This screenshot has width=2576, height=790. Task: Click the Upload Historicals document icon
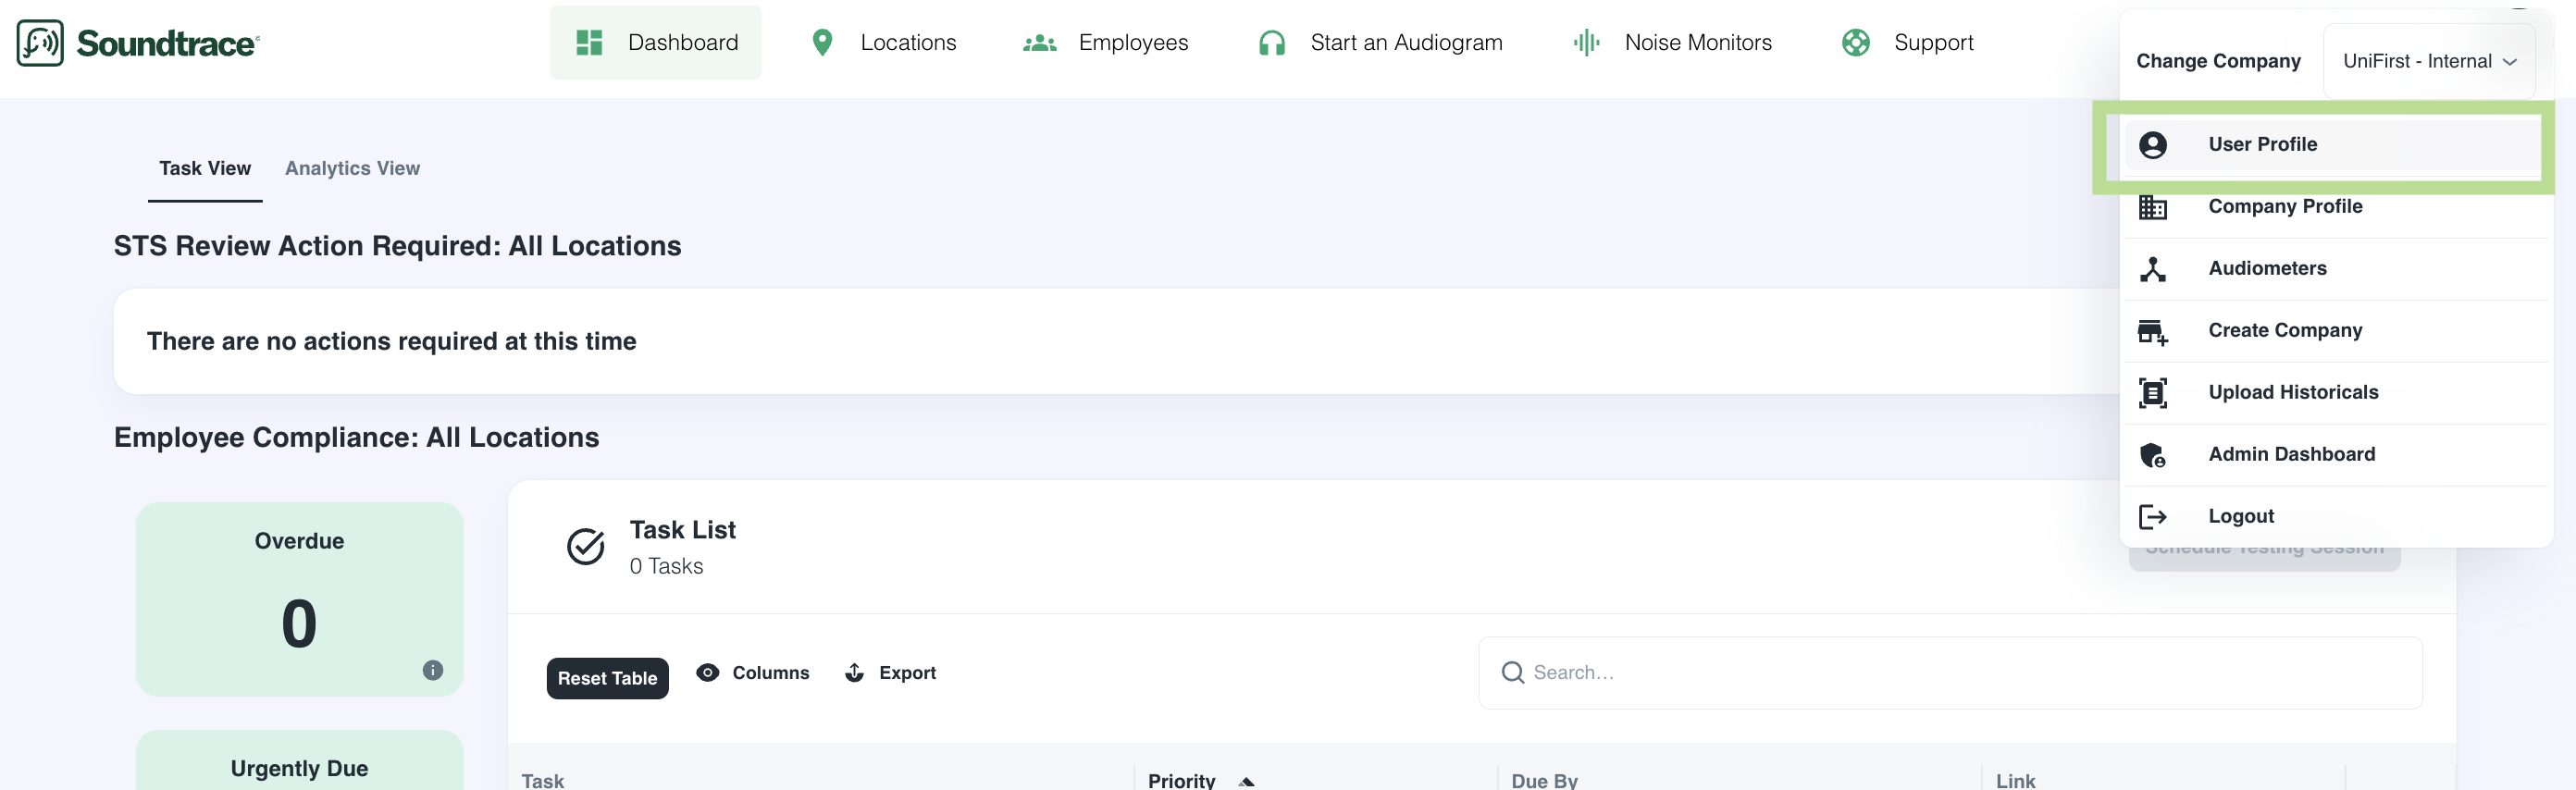click(x=2153, y=393)
